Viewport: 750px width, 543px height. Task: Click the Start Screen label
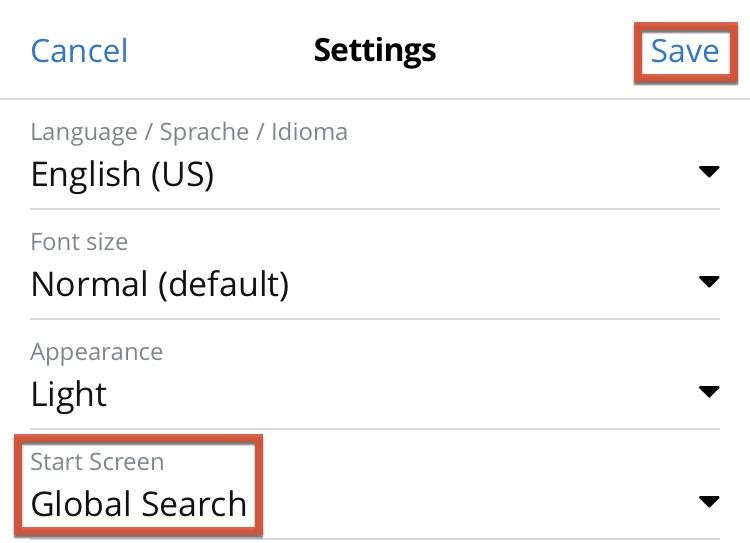[x=97, y=462]
